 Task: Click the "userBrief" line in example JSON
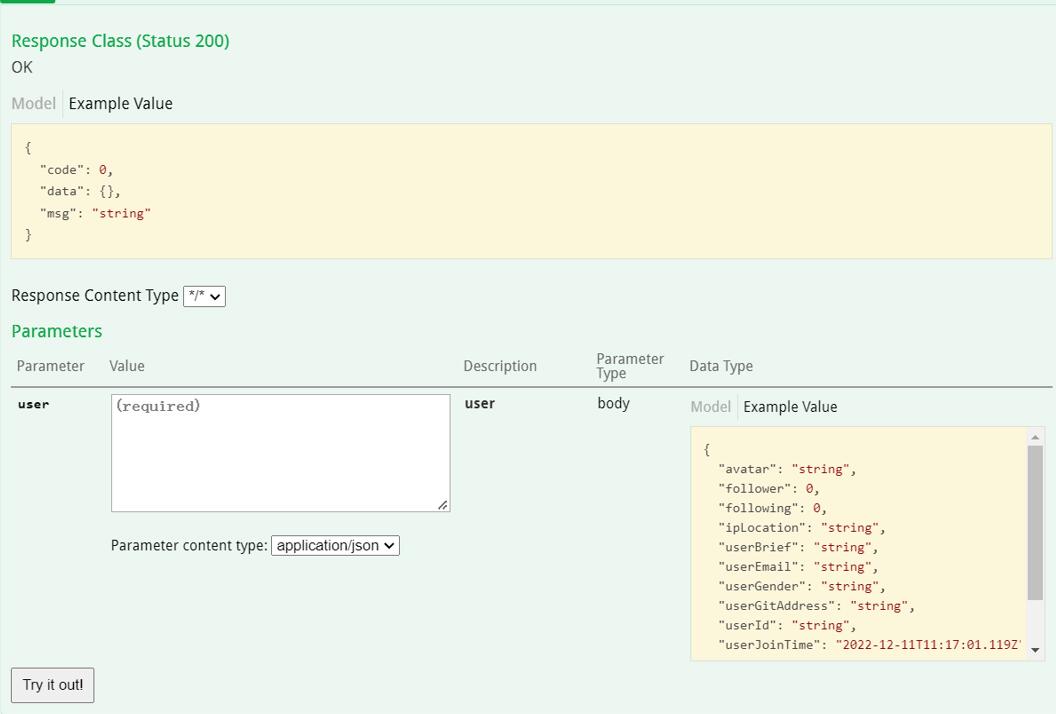[x=797, y=547]
